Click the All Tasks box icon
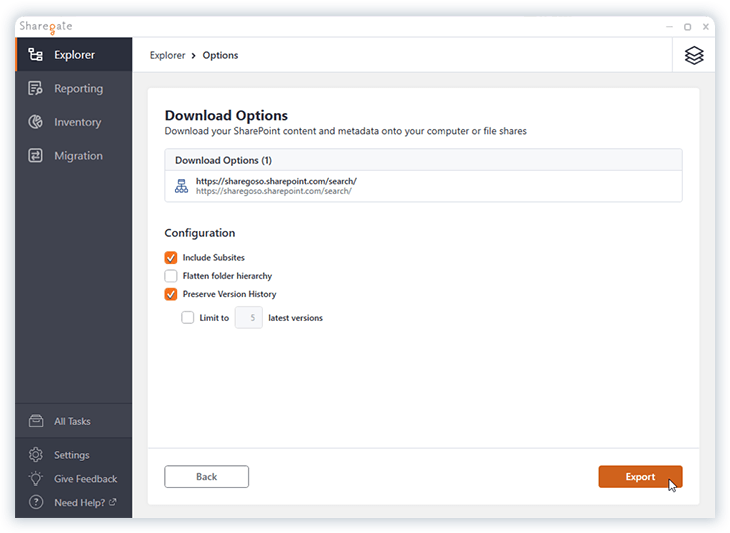The image size is (730, 533). (x=36, y=421)
